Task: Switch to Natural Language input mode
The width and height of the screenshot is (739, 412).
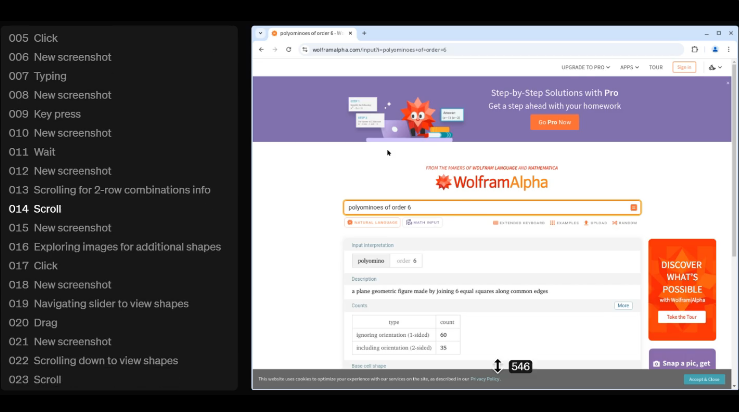Action: coord(373,222)
